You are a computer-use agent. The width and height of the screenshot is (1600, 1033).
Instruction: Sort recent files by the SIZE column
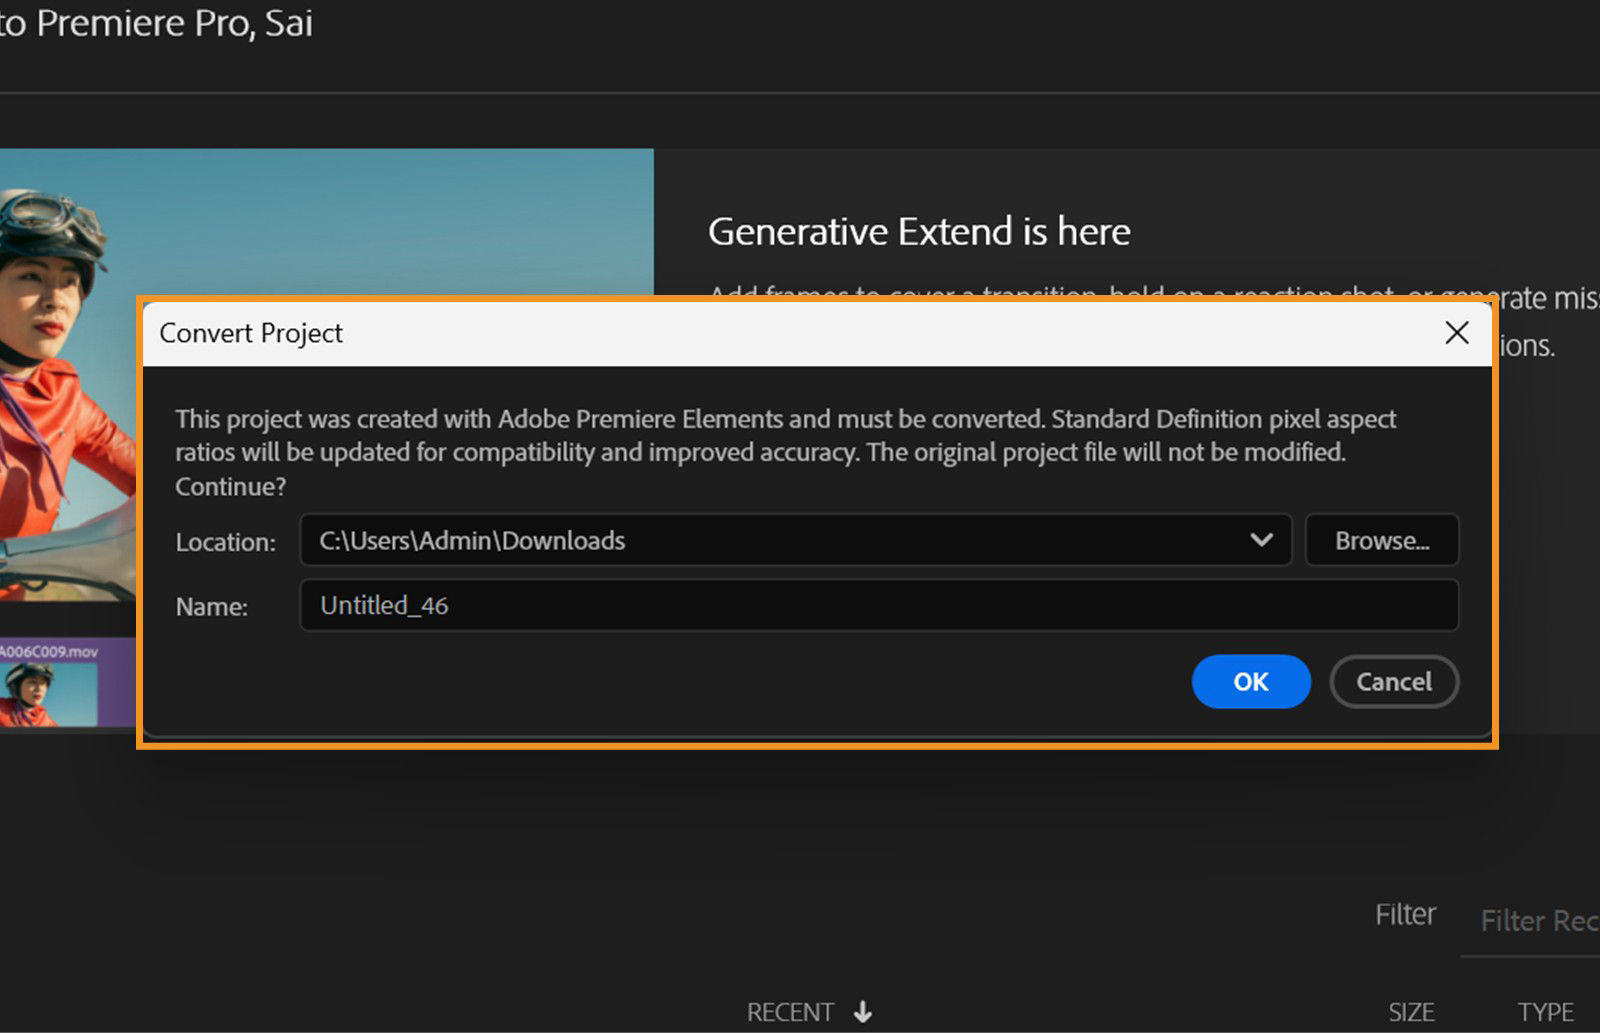(x=1411, y=1011)
